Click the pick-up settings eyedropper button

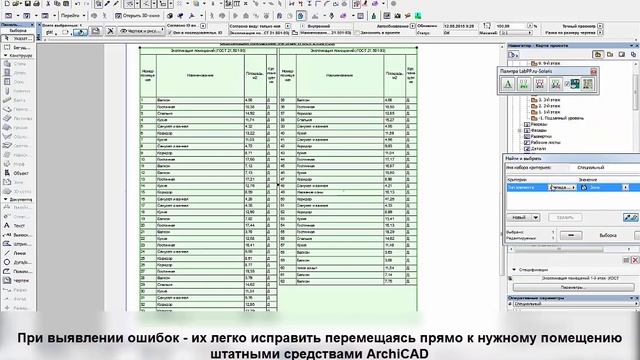coord(631,218)
